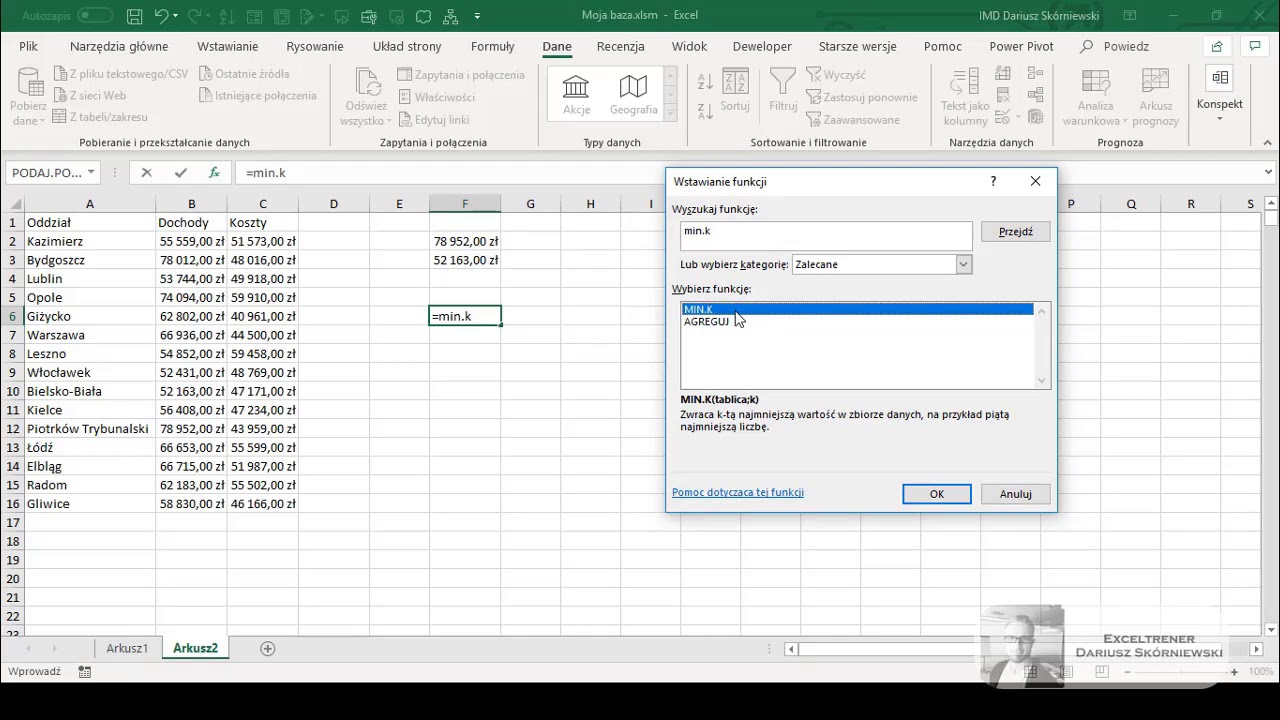1280x720 pixels.
Task: Select the Geografia data type
Action: (x=633, y=95)
